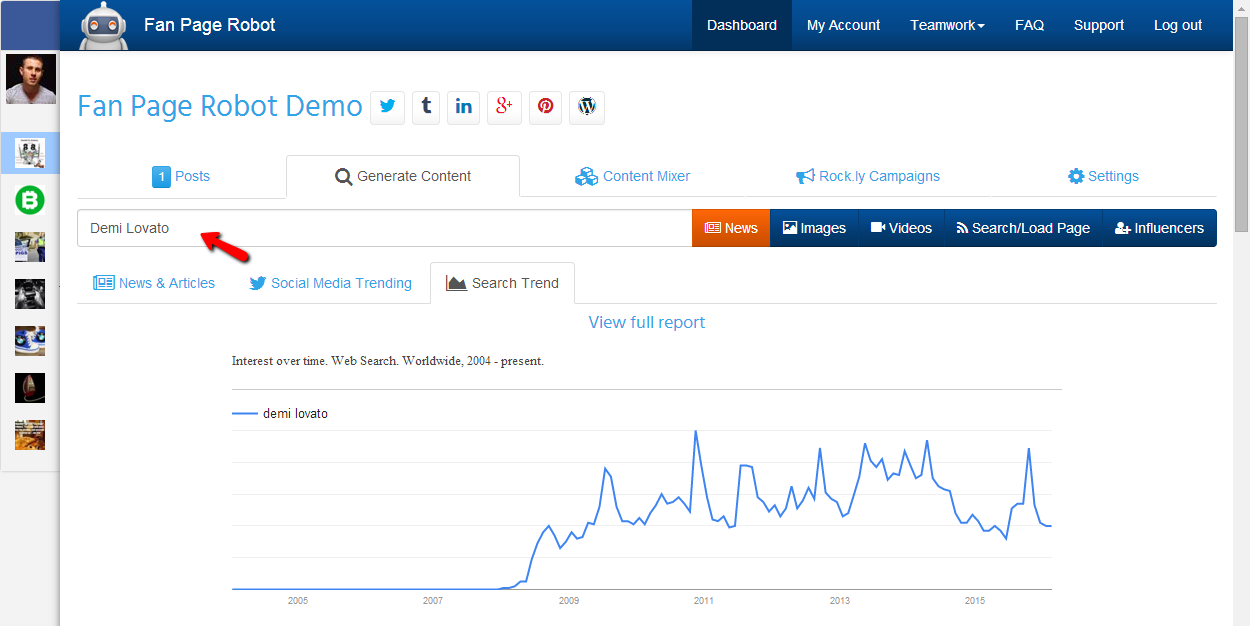The height and width of the screenshot is (626, 1250).
Task: Open the WordPress icon button
Action: click(587, 107)
